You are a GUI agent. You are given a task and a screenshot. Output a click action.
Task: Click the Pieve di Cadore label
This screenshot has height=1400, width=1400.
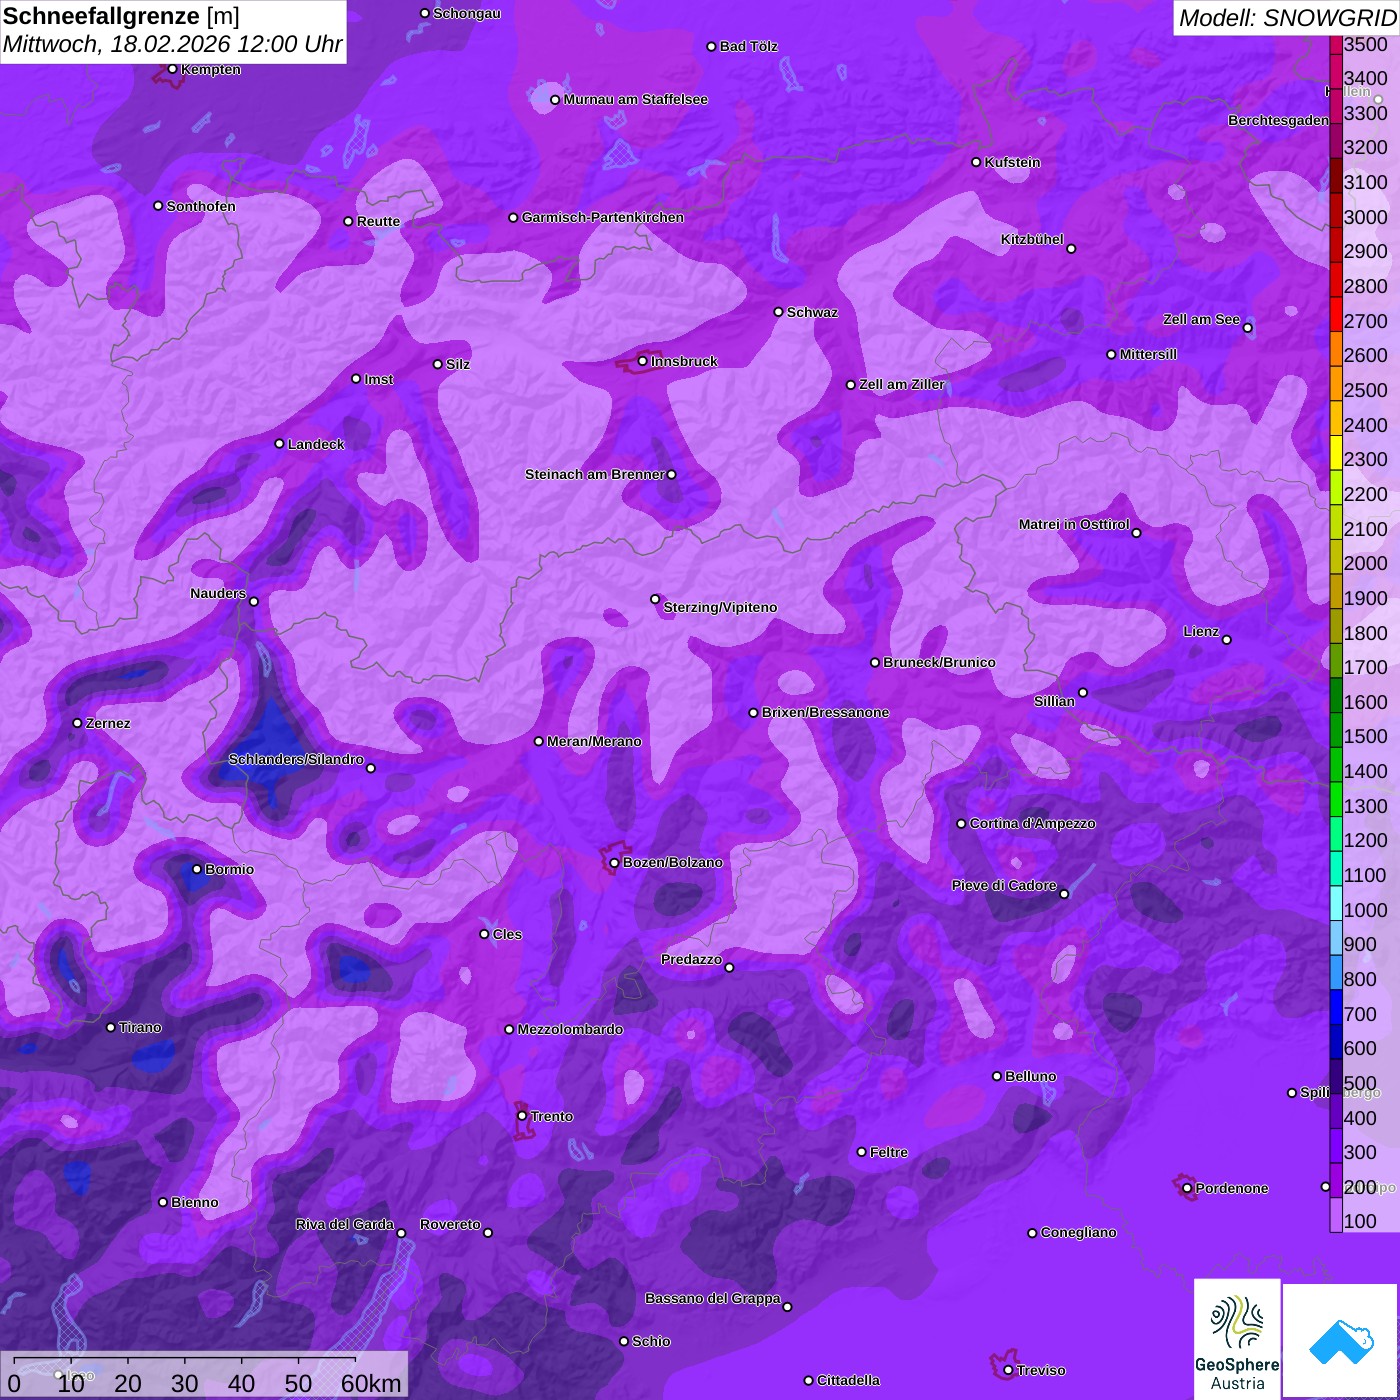[x=1004, y=885]
